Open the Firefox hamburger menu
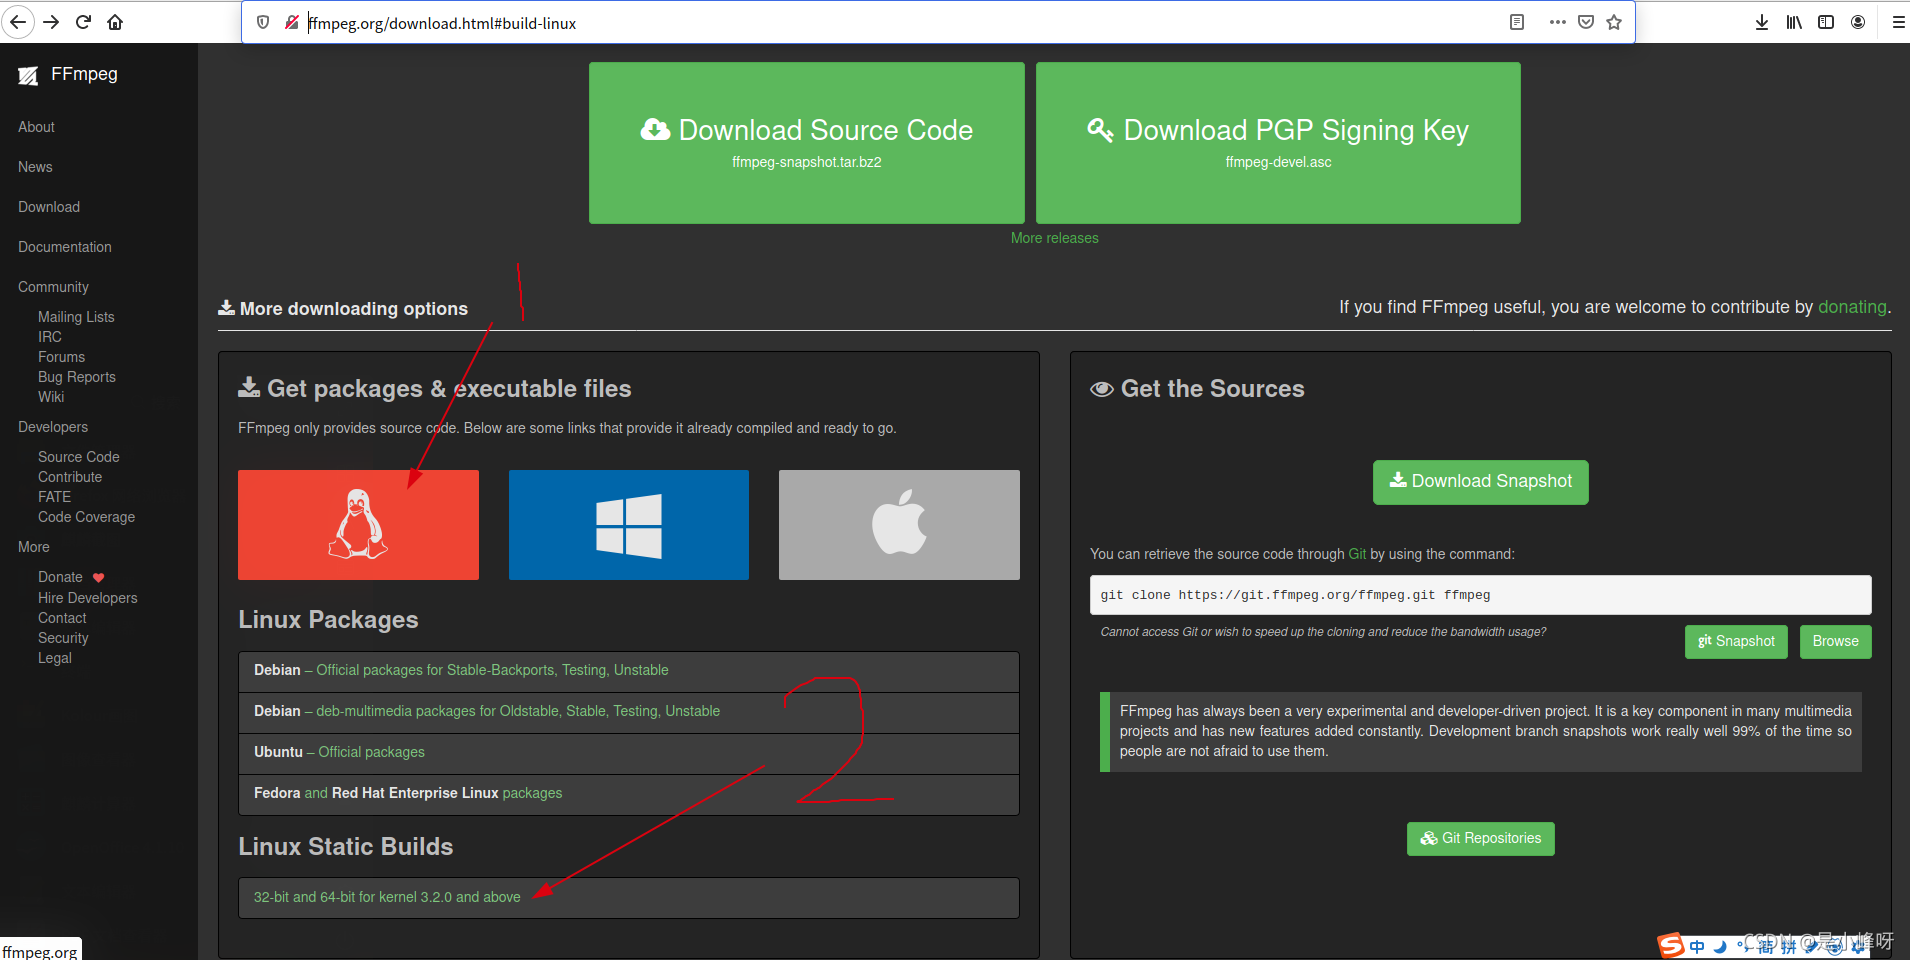Image resolution: width=1910 pixels, height=960 pixels. click(1898, 22)
